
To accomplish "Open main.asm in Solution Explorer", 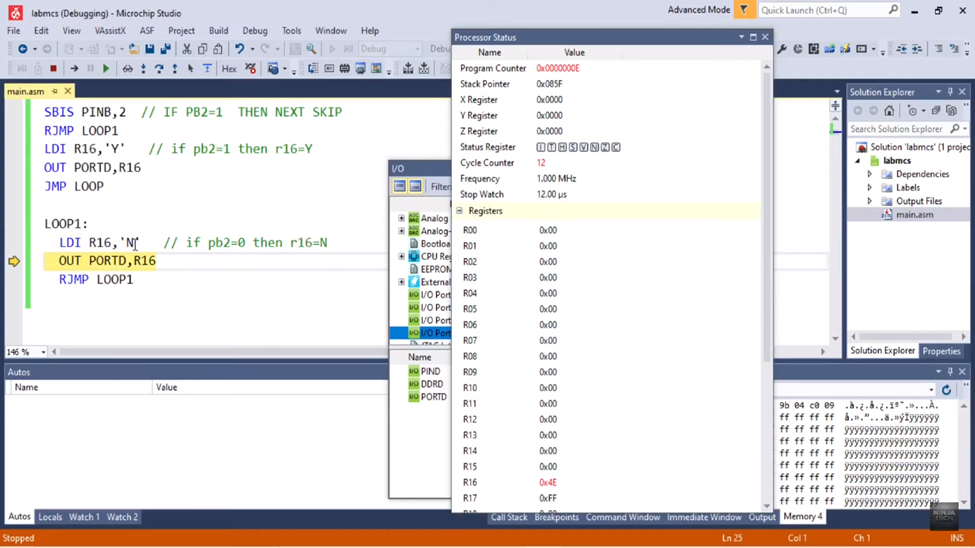I will click(x=914, y=215).
